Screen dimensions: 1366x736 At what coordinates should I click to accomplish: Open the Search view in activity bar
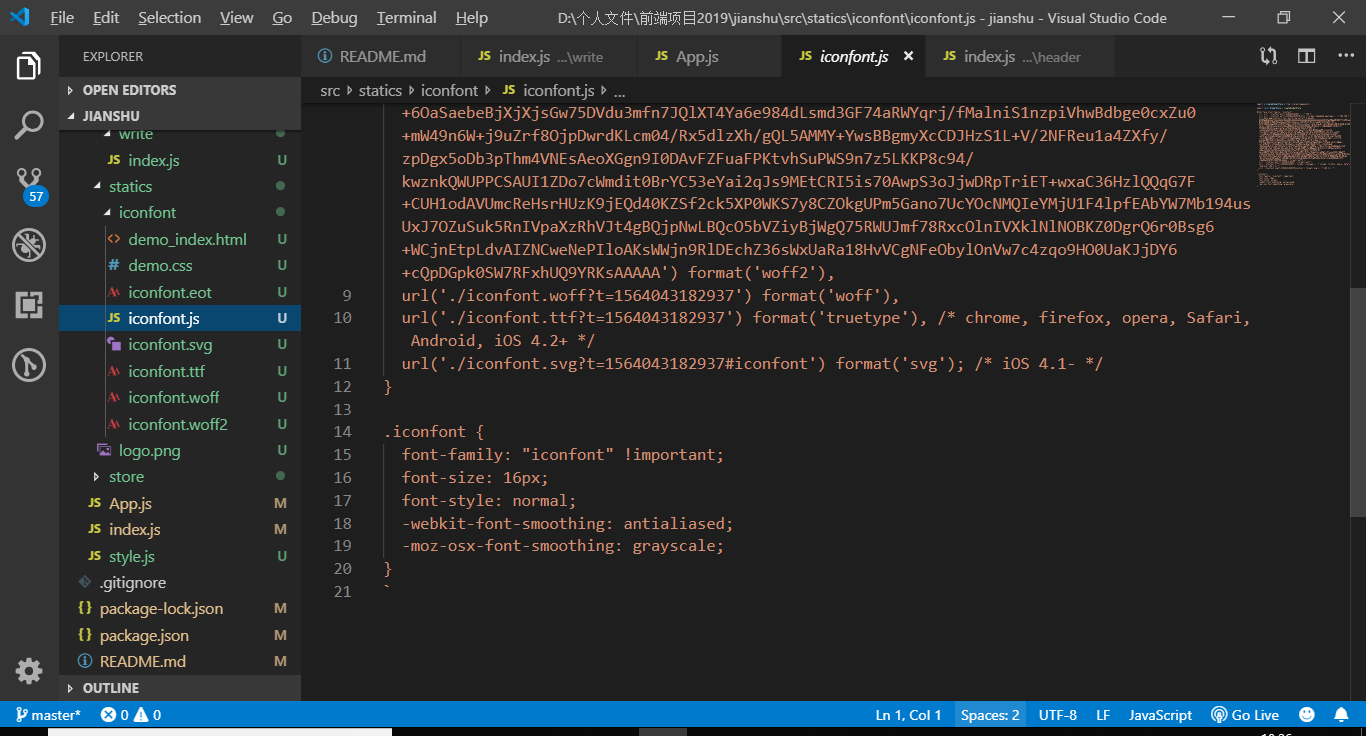point(29,125)
